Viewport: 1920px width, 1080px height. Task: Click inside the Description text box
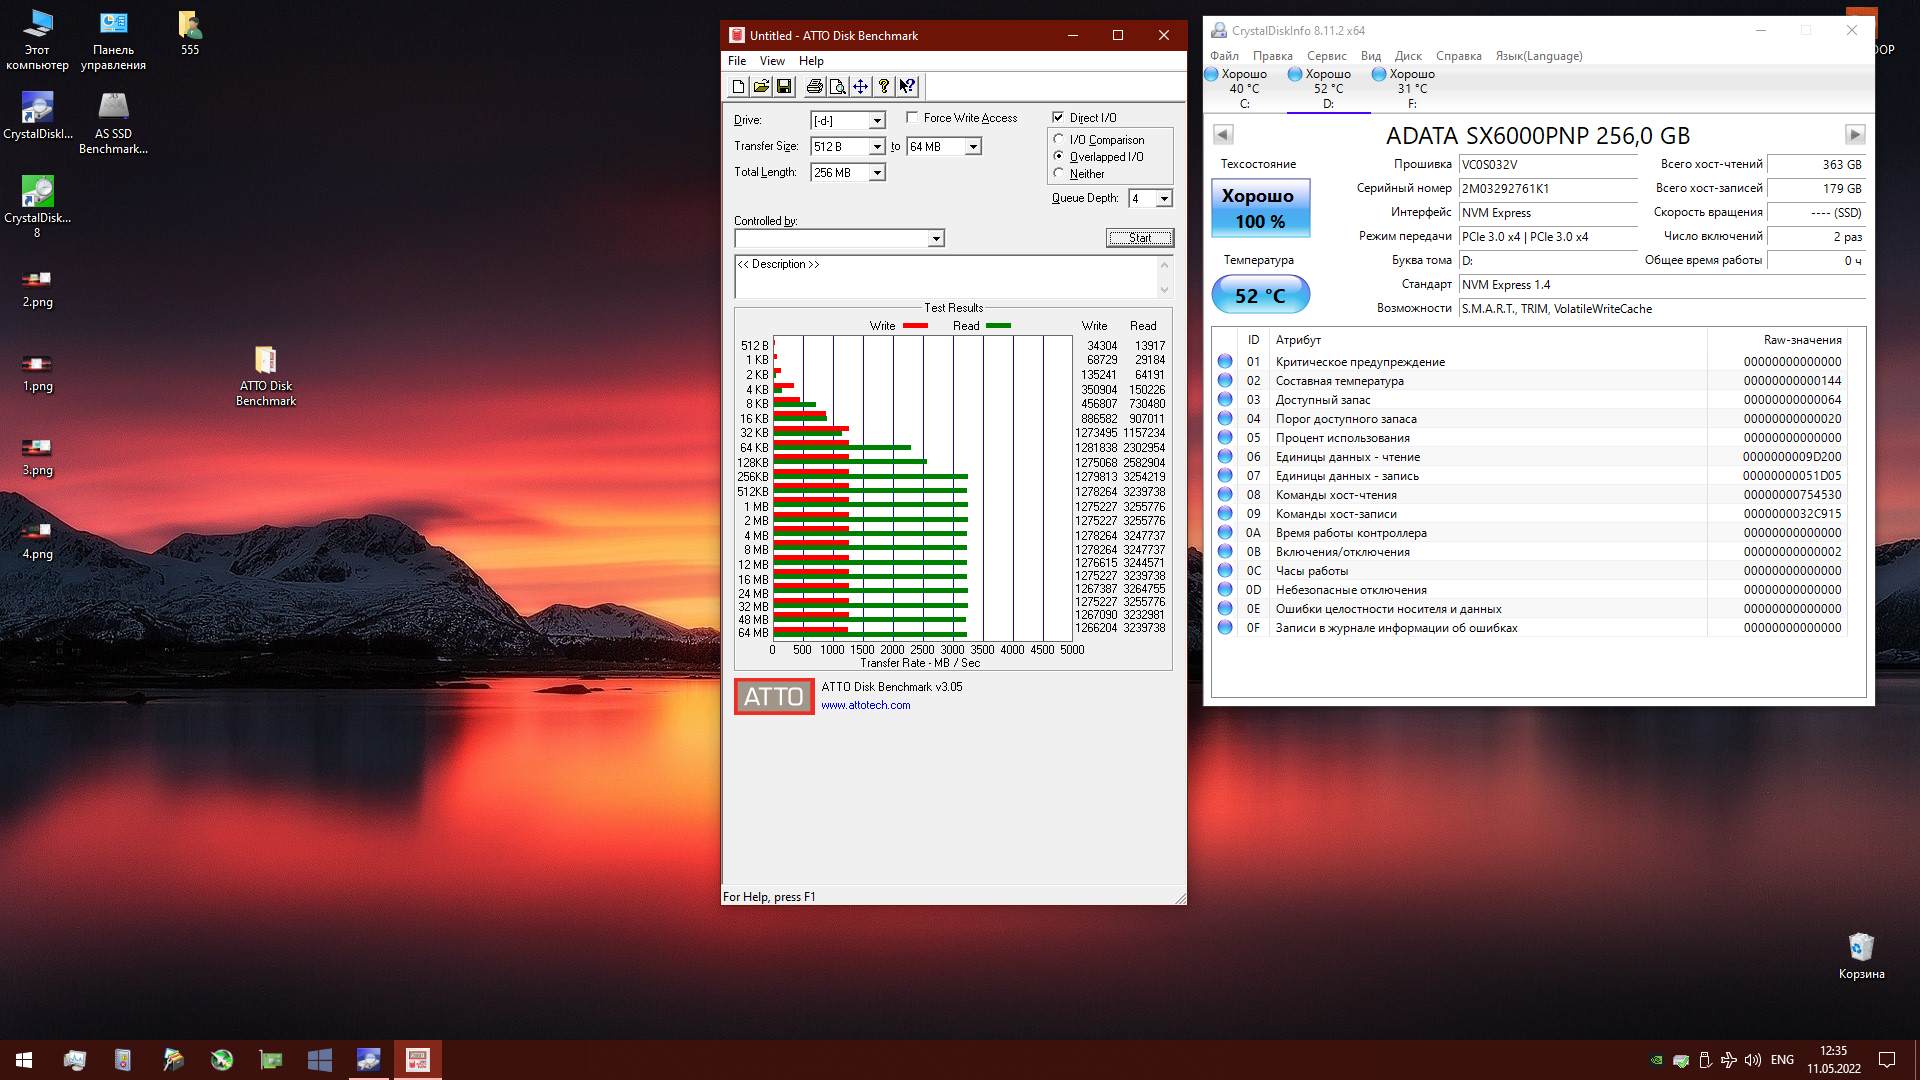pyautogui.click(x=945, y=277)
